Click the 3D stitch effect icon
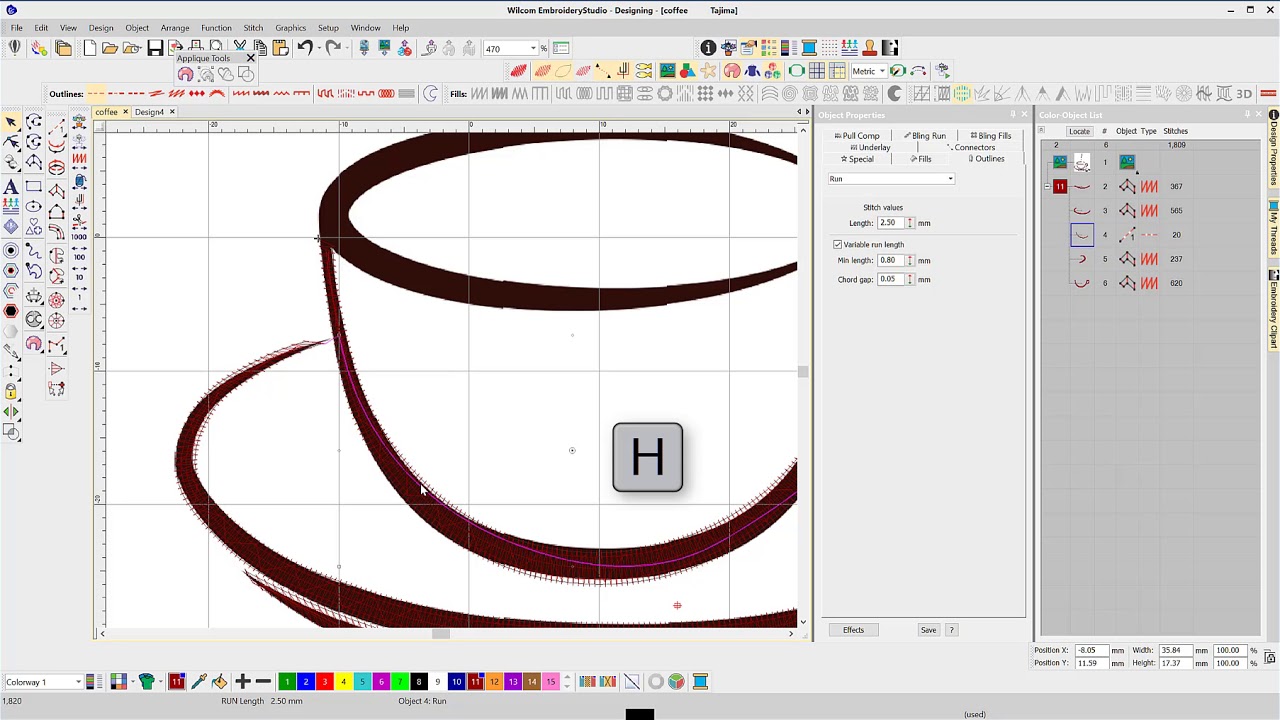Screen dimensions: 1280x720 click(1244, 94)
